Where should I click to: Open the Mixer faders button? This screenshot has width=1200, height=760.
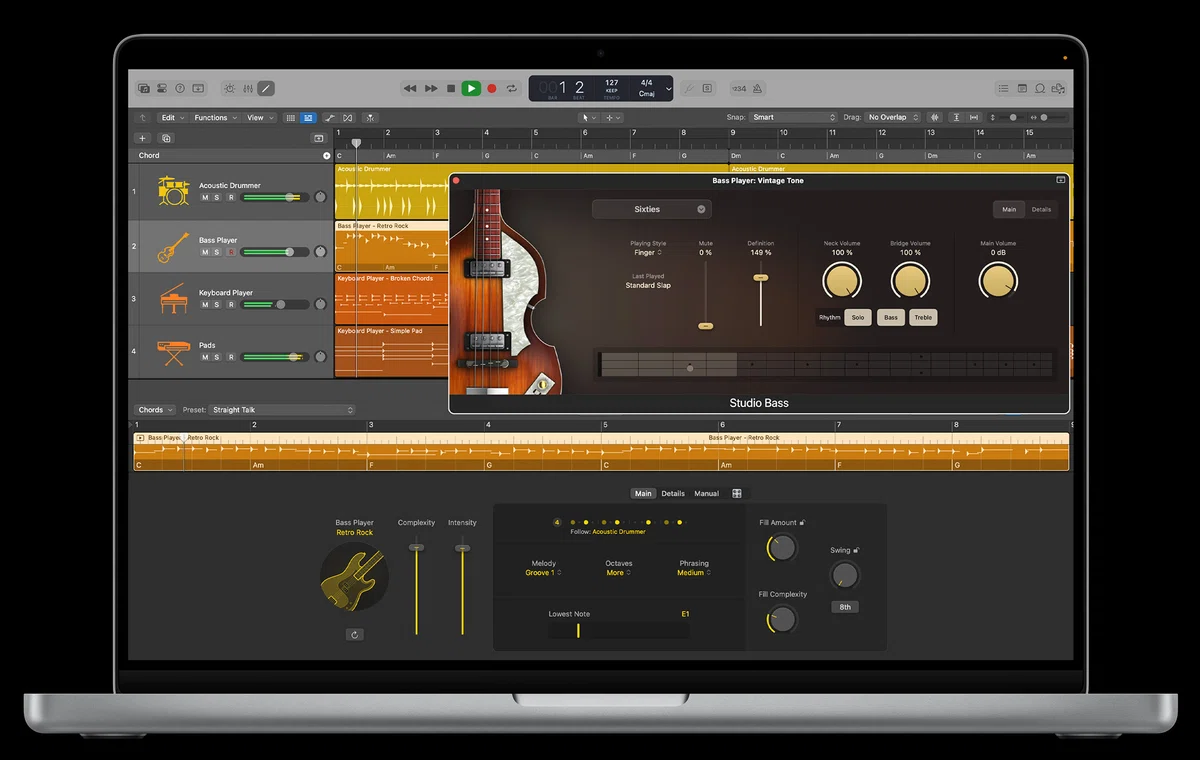(248, 88)
